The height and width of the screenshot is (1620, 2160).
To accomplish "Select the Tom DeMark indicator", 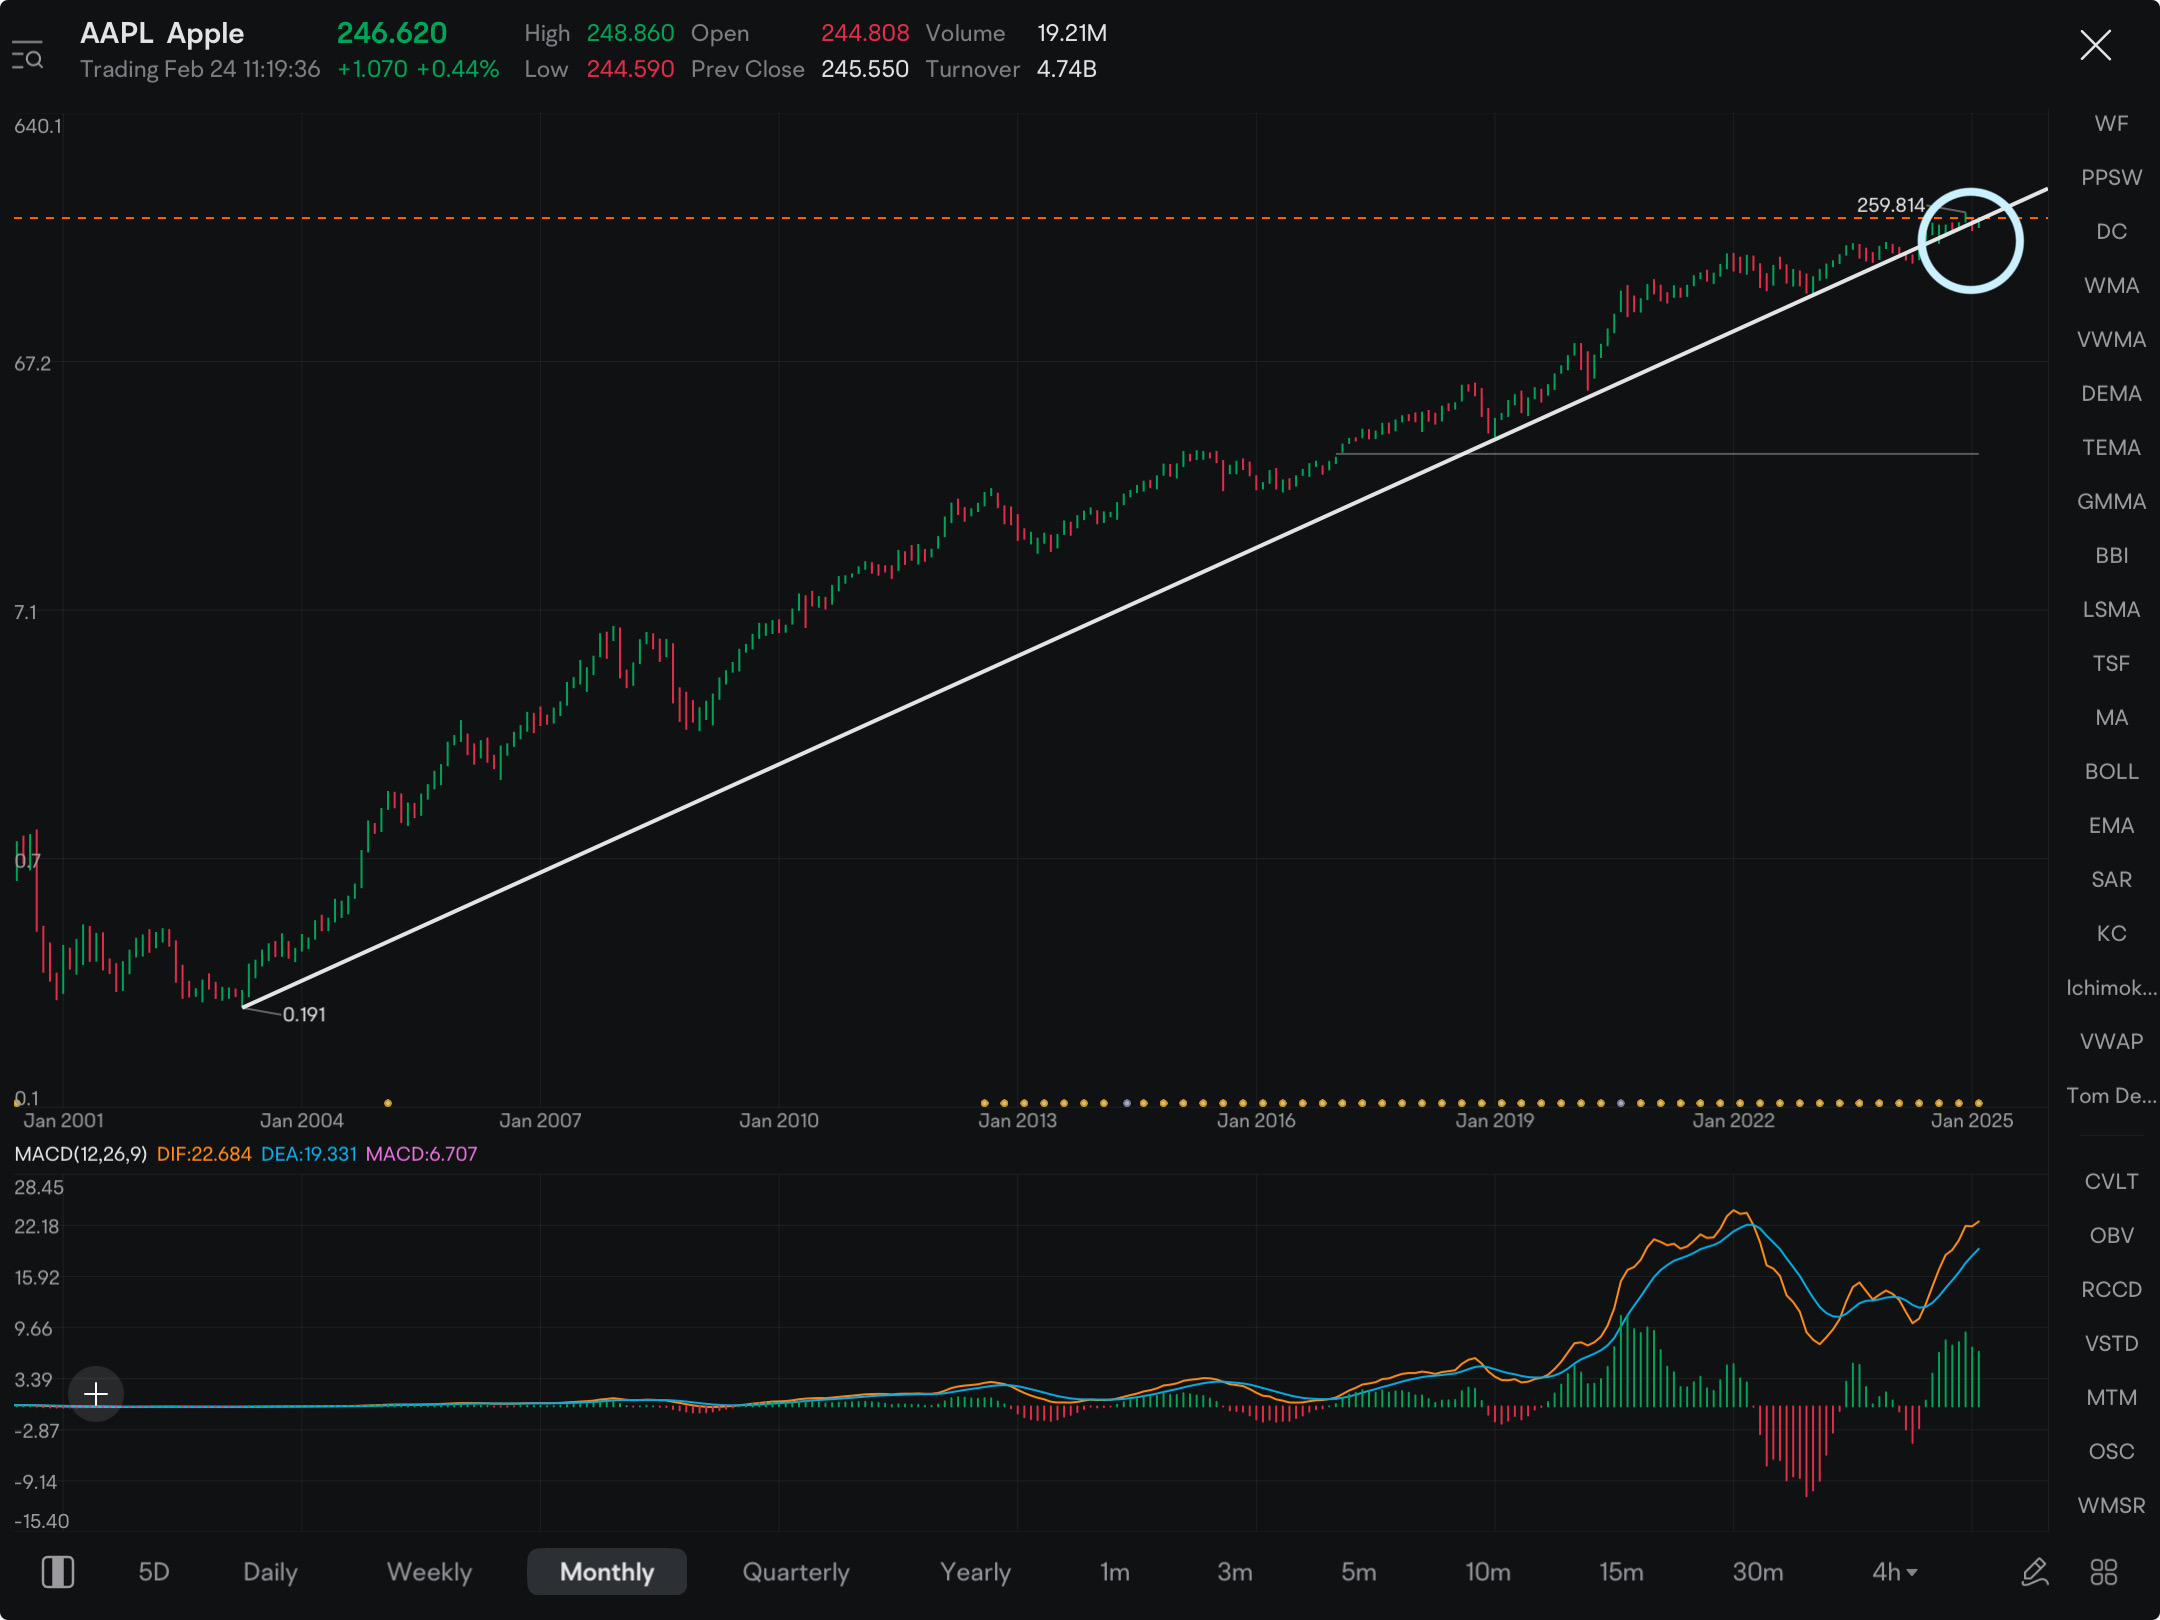I will (x=2111, y=1095).
